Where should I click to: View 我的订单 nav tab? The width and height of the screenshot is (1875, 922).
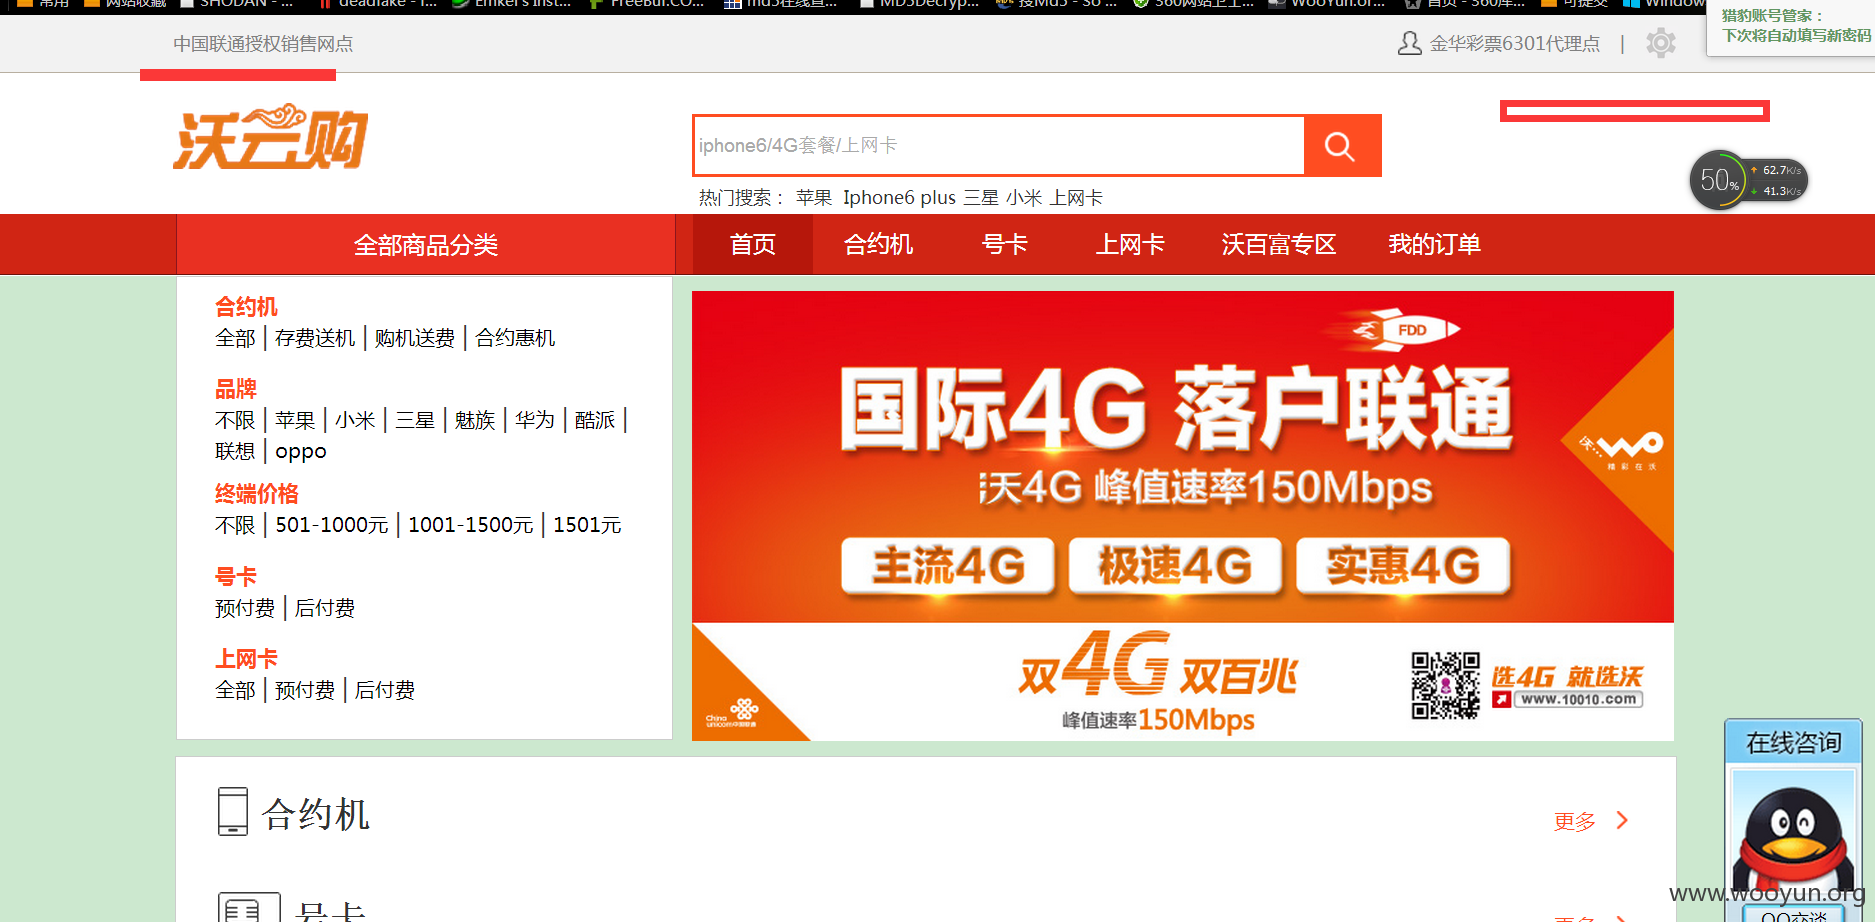tap(1434, 245)
